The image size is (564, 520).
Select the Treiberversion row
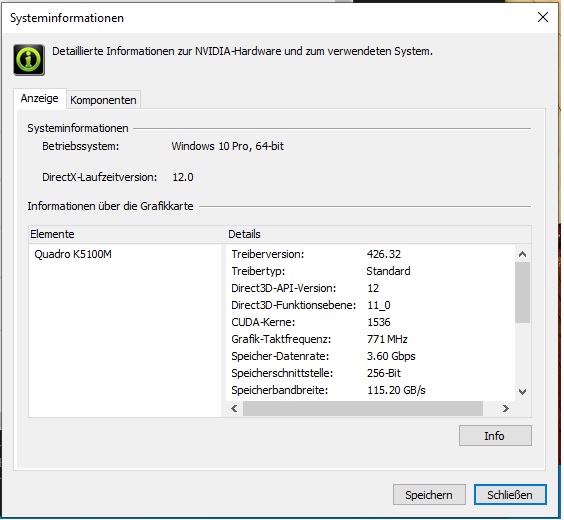[370, 254]
